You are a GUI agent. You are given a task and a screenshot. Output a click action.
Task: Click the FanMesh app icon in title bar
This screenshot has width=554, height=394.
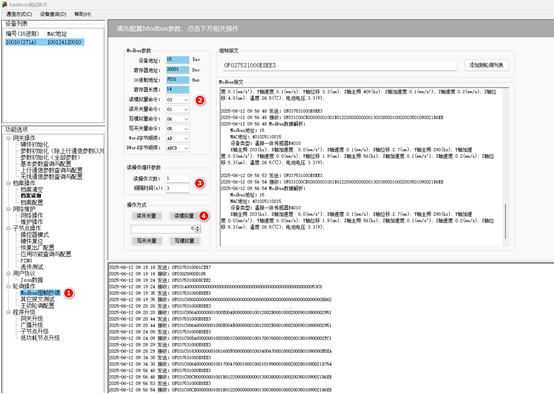[x=4, y=4]
